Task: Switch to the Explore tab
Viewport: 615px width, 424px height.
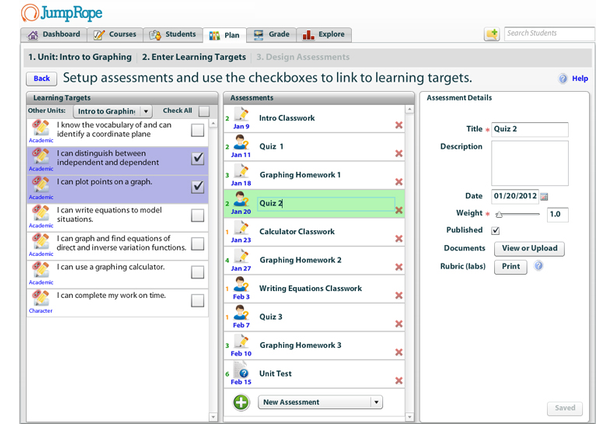Action: coord(324,35)
